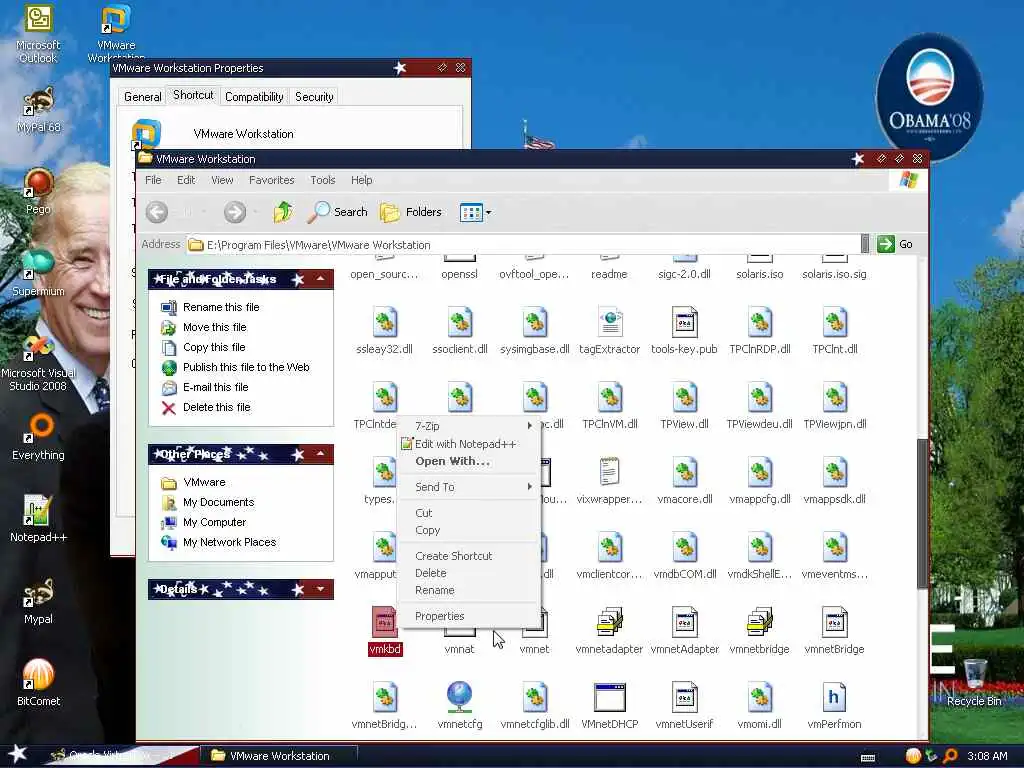Click E-mail this file link

click(x=216, y=387)
